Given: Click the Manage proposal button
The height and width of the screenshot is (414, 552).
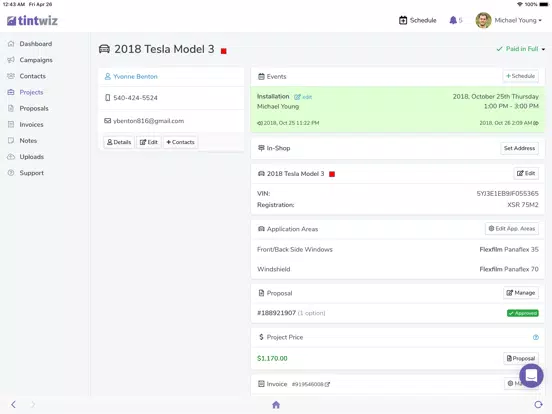Looking at the screenshot, I should tap(521, 293).
